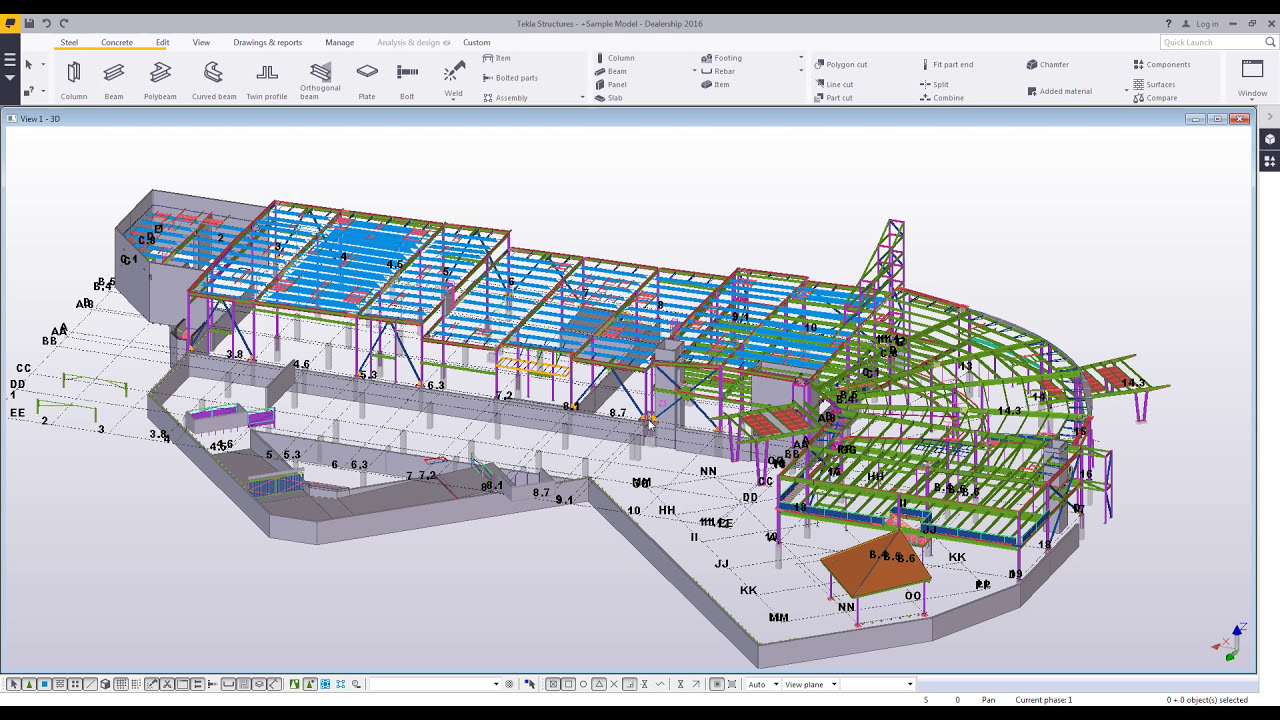Toggle the end point snap switch

[568, 685]
